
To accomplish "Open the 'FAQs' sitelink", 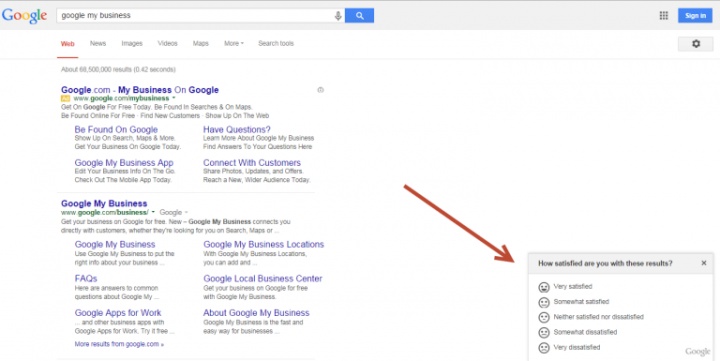I will (x=86, y=278).
